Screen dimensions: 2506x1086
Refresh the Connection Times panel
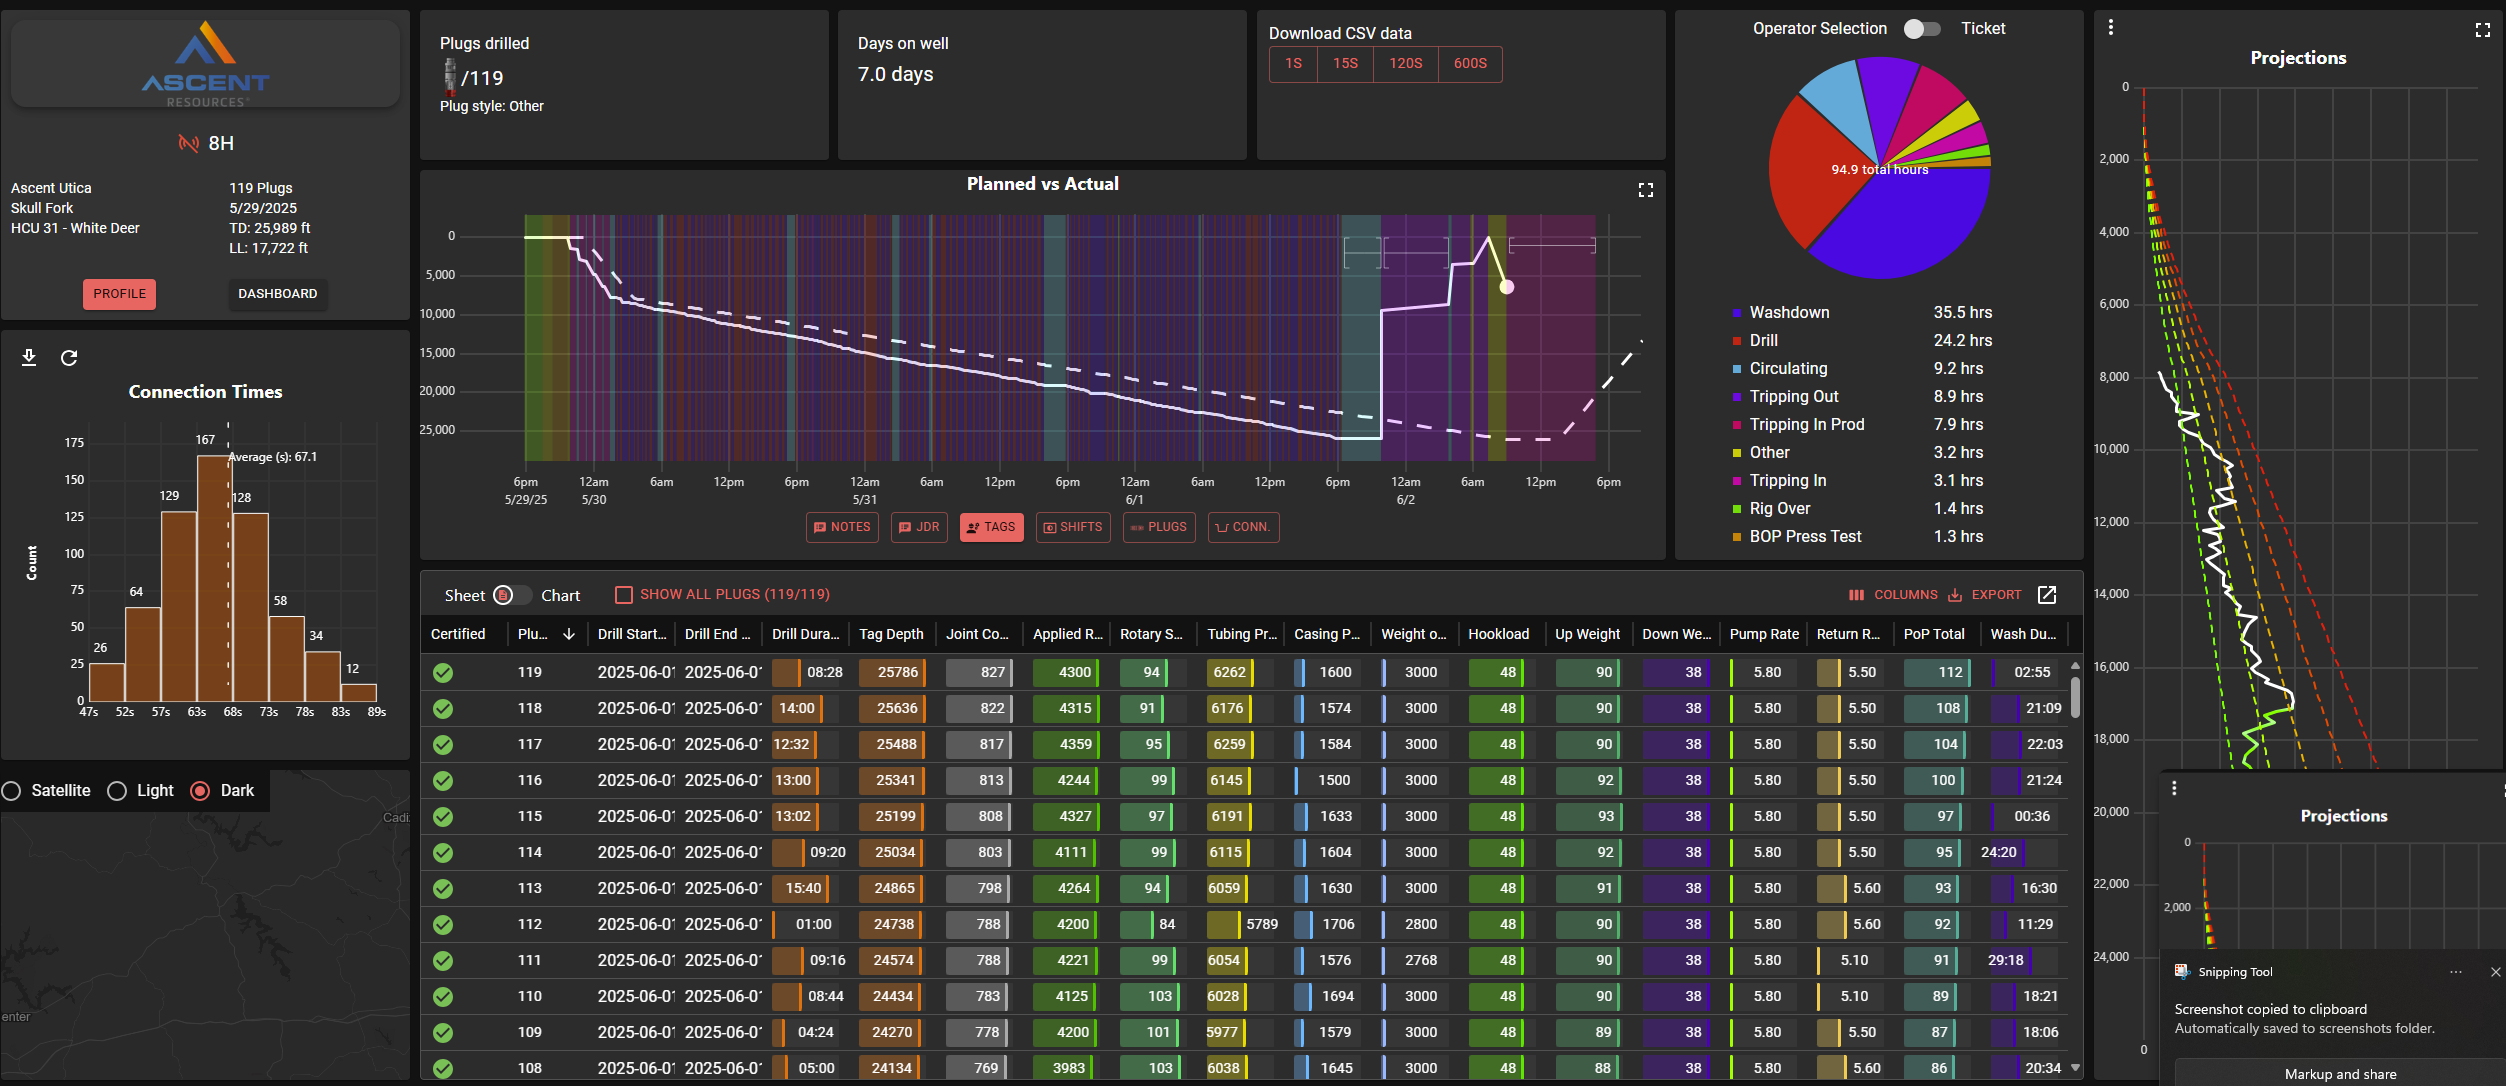(69, 357)
